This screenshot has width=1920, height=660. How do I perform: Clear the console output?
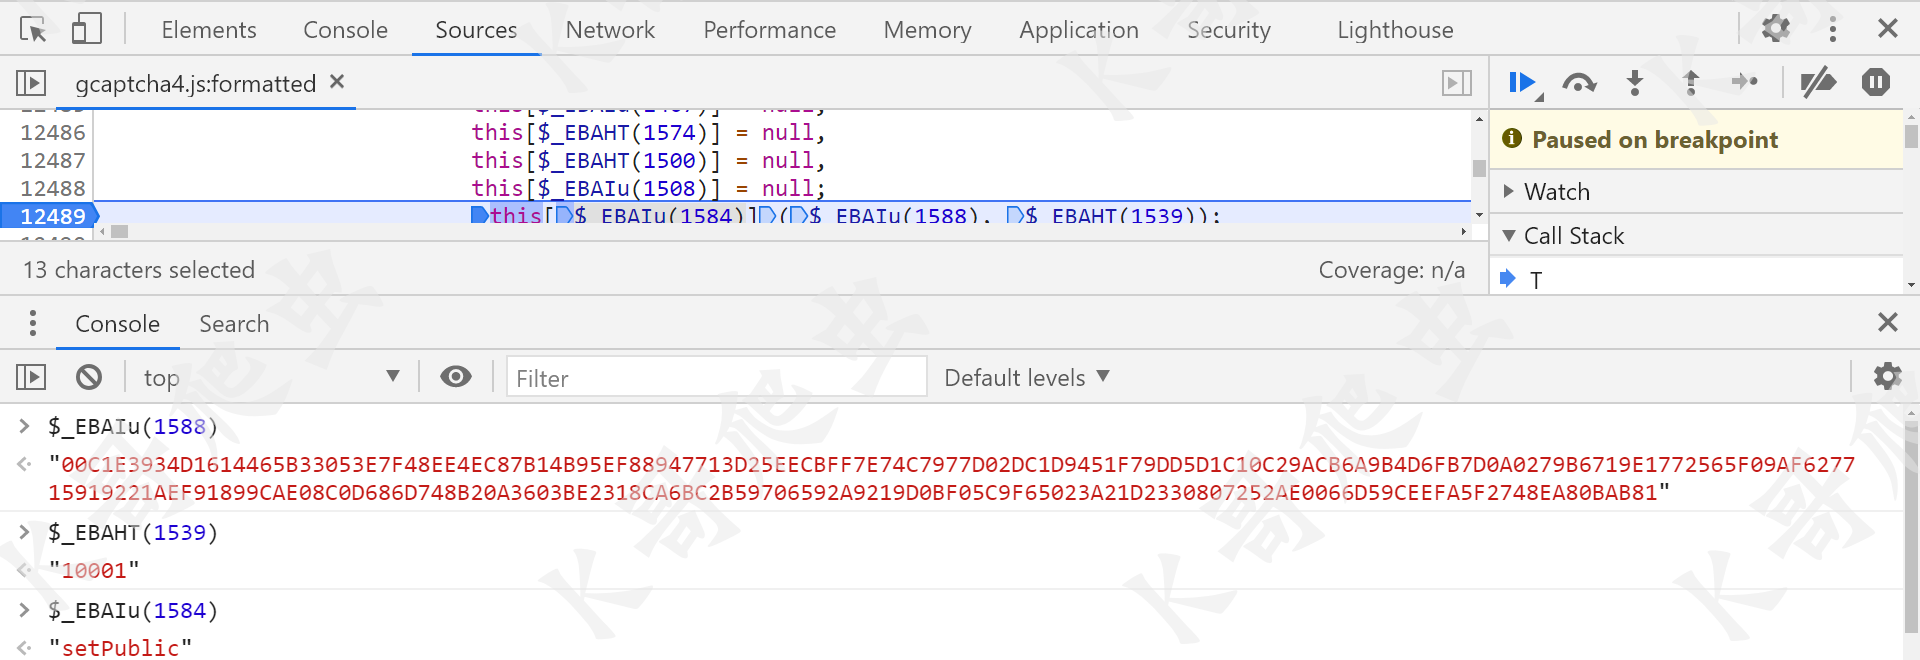89,377
